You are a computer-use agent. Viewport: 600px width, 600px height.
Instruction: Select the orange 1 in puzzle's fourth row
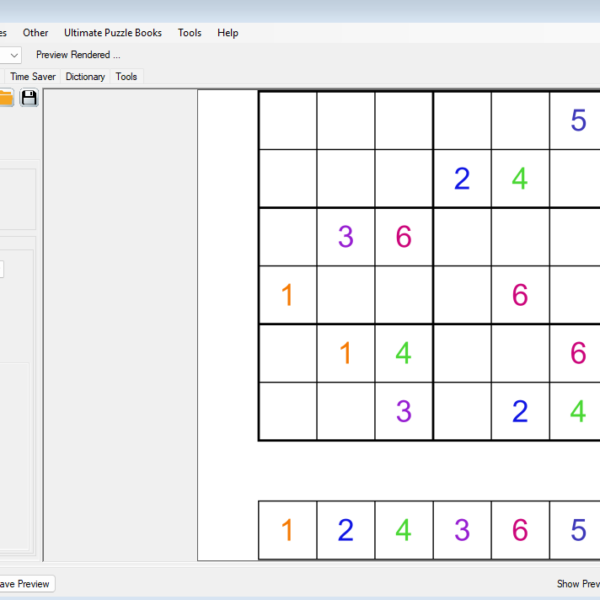(x=288, y=295)
